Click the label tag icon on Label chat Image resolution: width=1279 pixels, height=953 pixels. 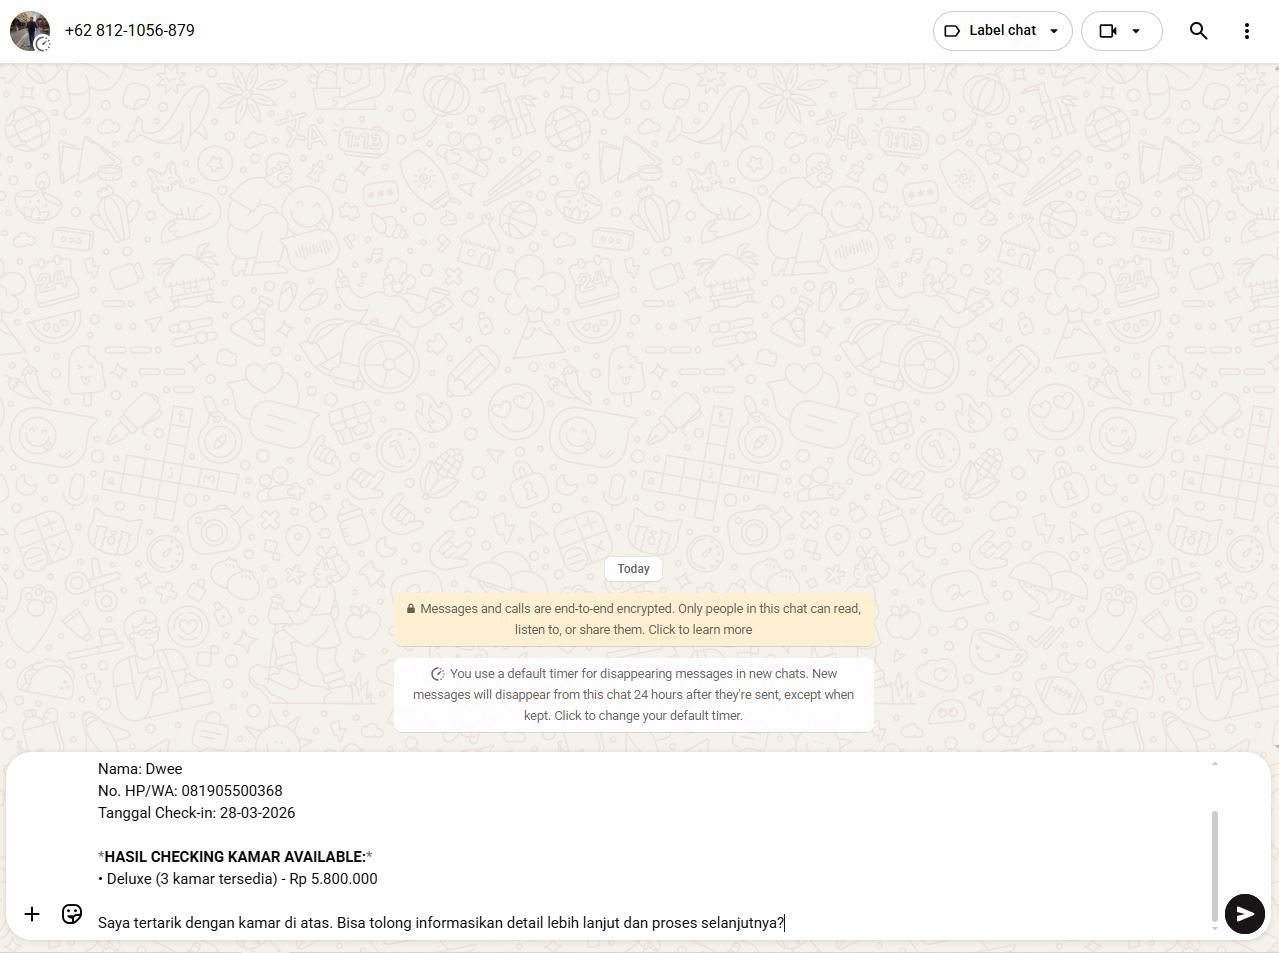[950, 30]
